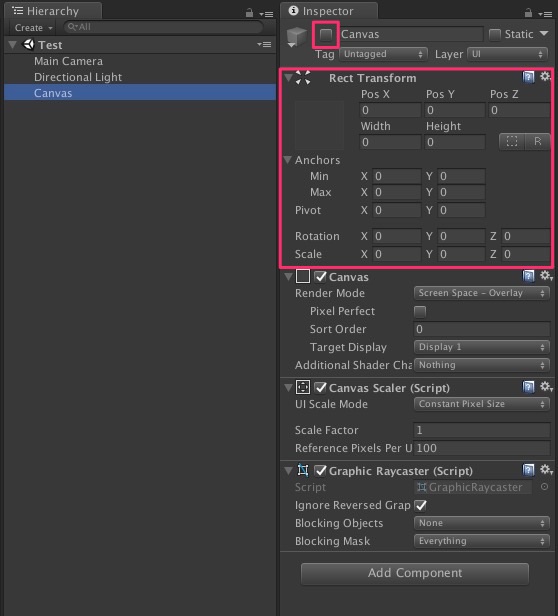The height and width of the screenshot is (616, 558).
Task: Click the Hierarchy search magnifier icon
Action: [72, 27]
